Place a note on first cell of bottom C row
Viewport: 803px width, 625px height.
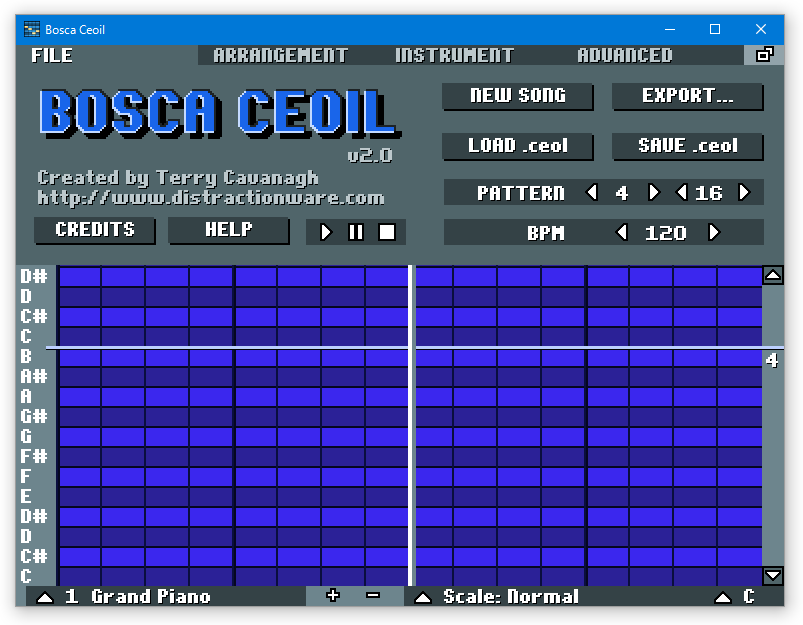pyautogui.click(x=79, y=576)
